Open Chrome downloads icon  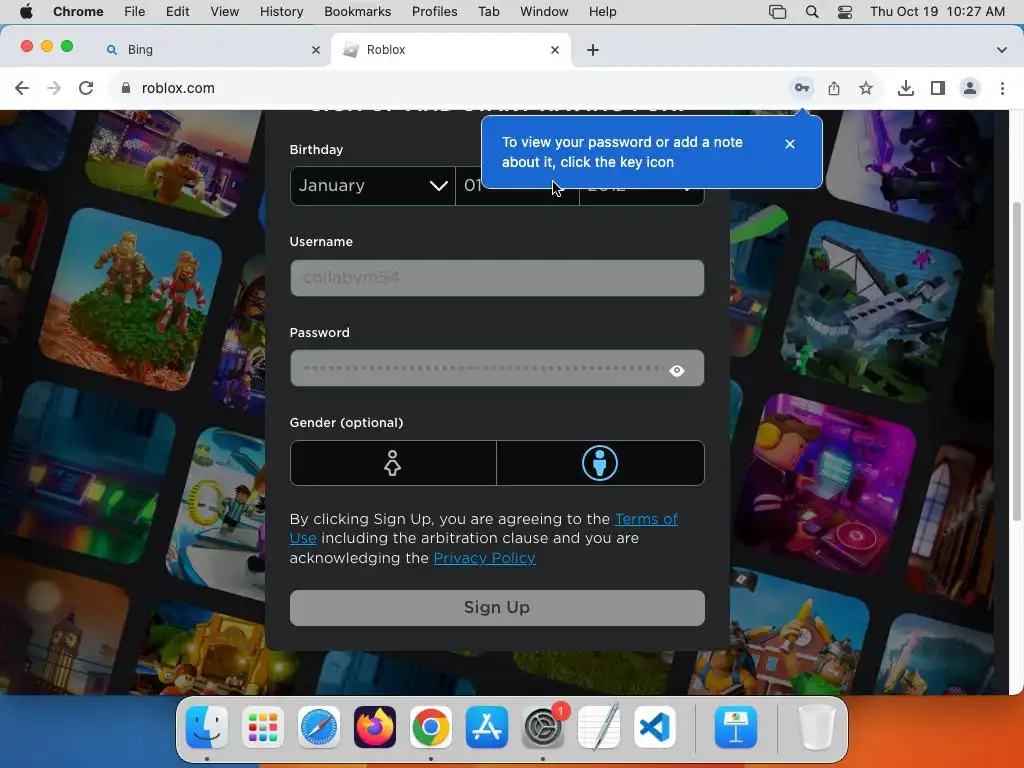click(x=906, y=88)
